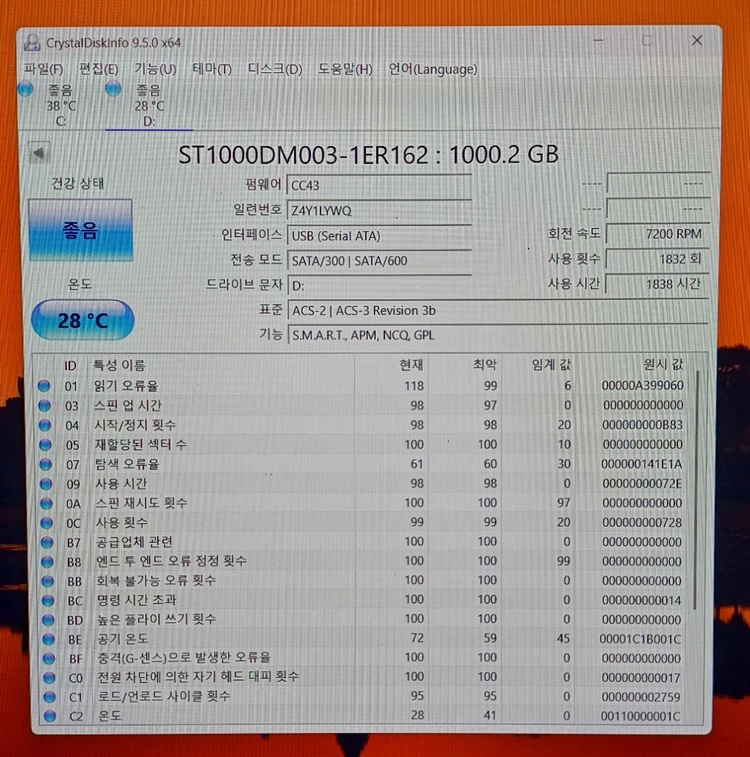Open the 도움말(H) menu
The width and height of the screenshot is (750, 757).
(x=345, y=70)
